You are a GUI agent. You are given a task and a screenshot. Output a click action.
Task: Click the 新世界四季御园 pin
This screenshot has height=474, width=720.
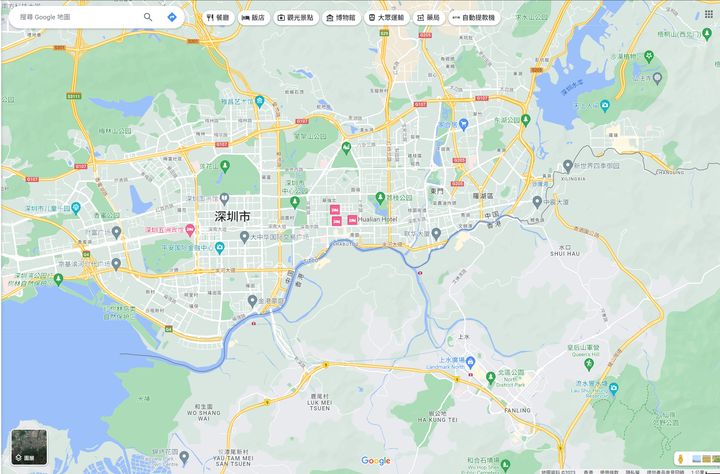(x=568, y=166)
